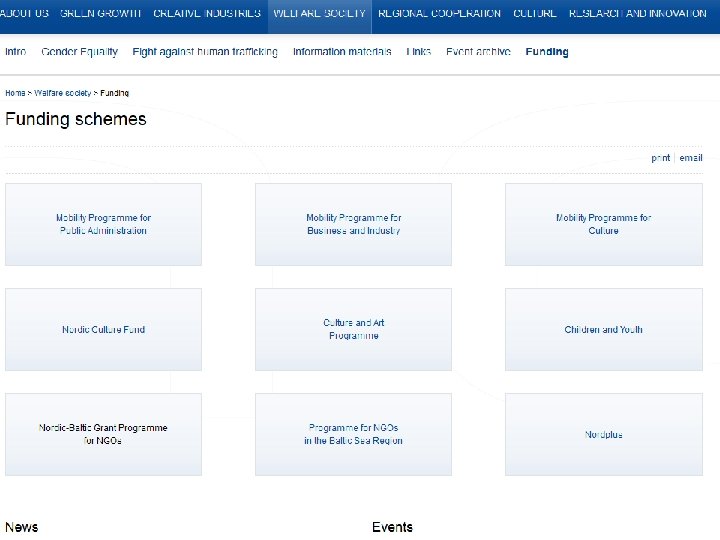This screenshot has height=540, width=720.
Task: Open Programme for NGOs in Baltic Sea Region
Action: 354,434
